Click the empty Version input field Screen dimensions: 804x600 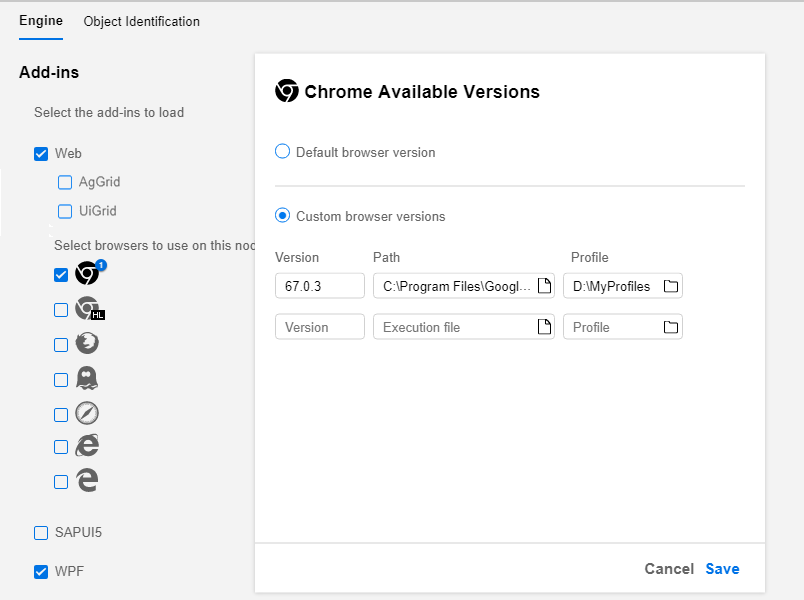pos(319,327)
